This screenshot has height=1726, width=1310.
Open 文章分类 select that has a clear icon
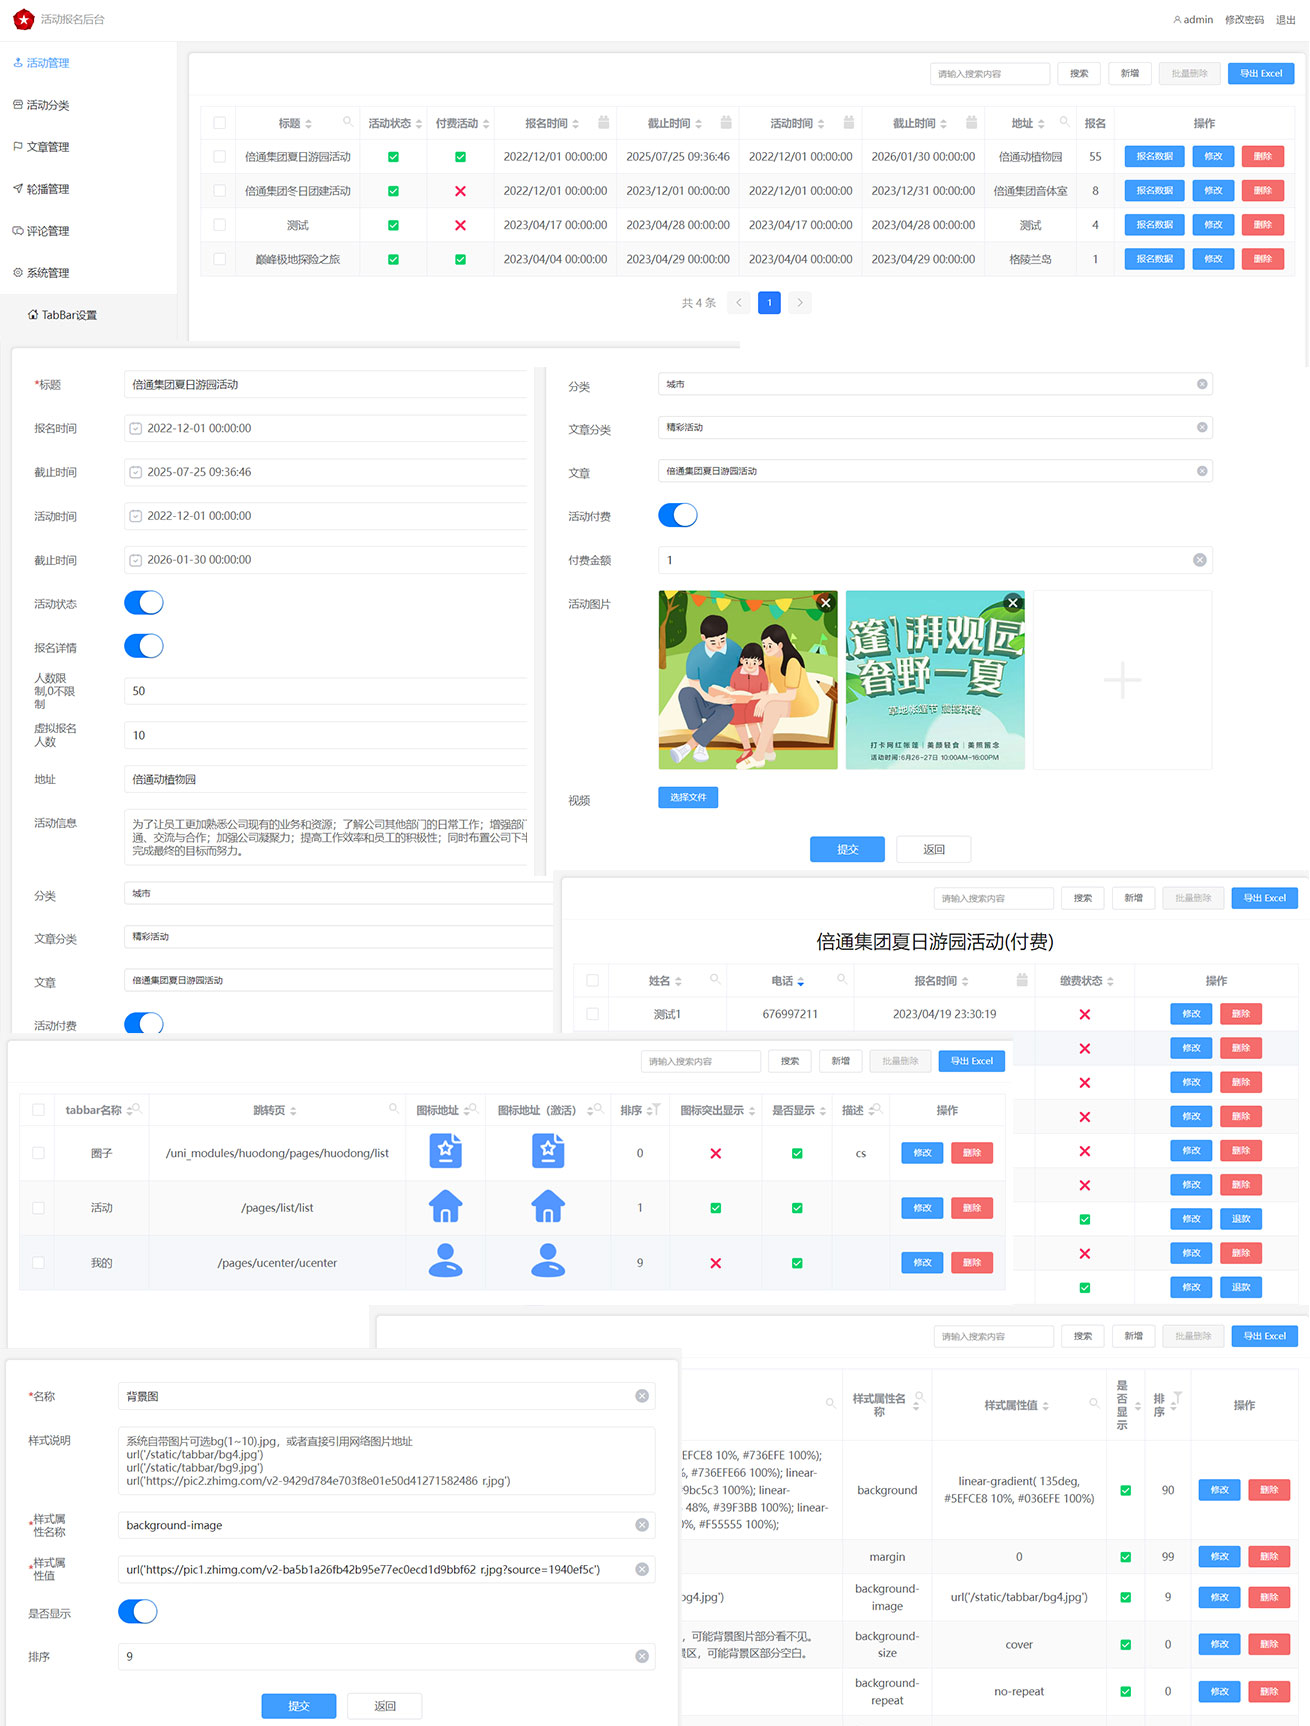[935, 427]
